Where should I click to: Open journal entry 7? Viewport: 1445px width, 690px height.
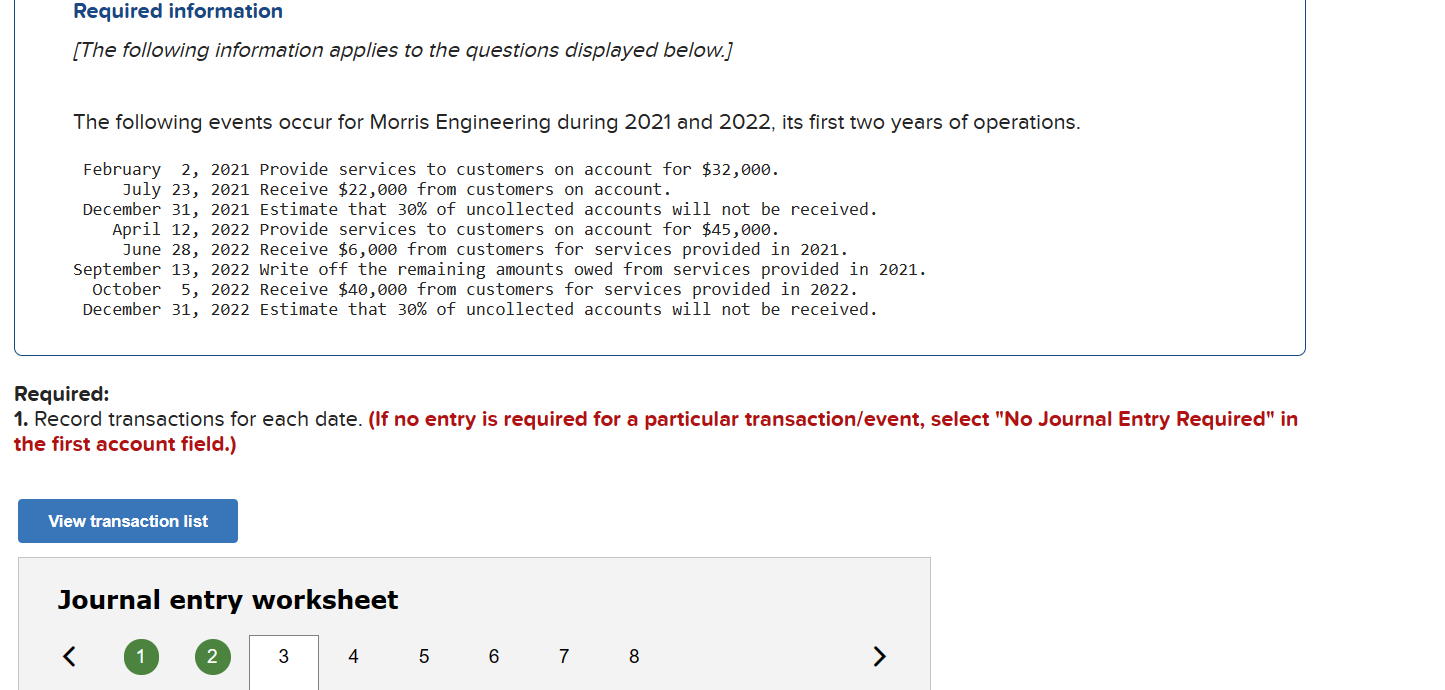563,657
